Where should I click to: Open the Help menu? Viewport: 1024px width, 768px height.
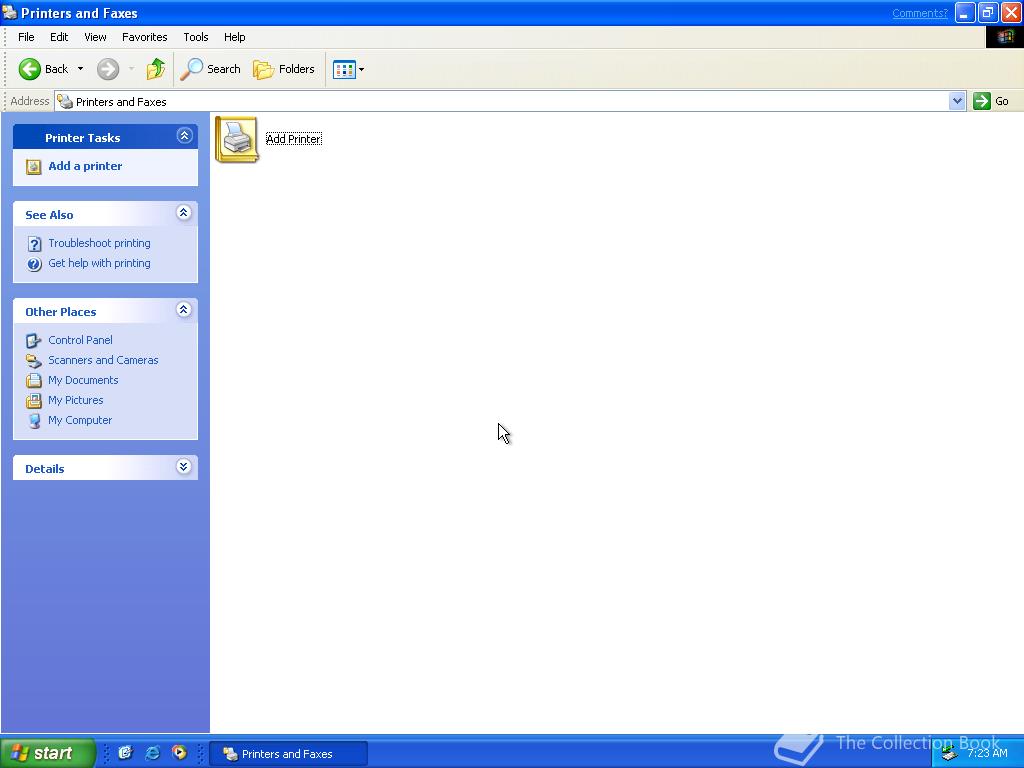(x=234, y=37)
